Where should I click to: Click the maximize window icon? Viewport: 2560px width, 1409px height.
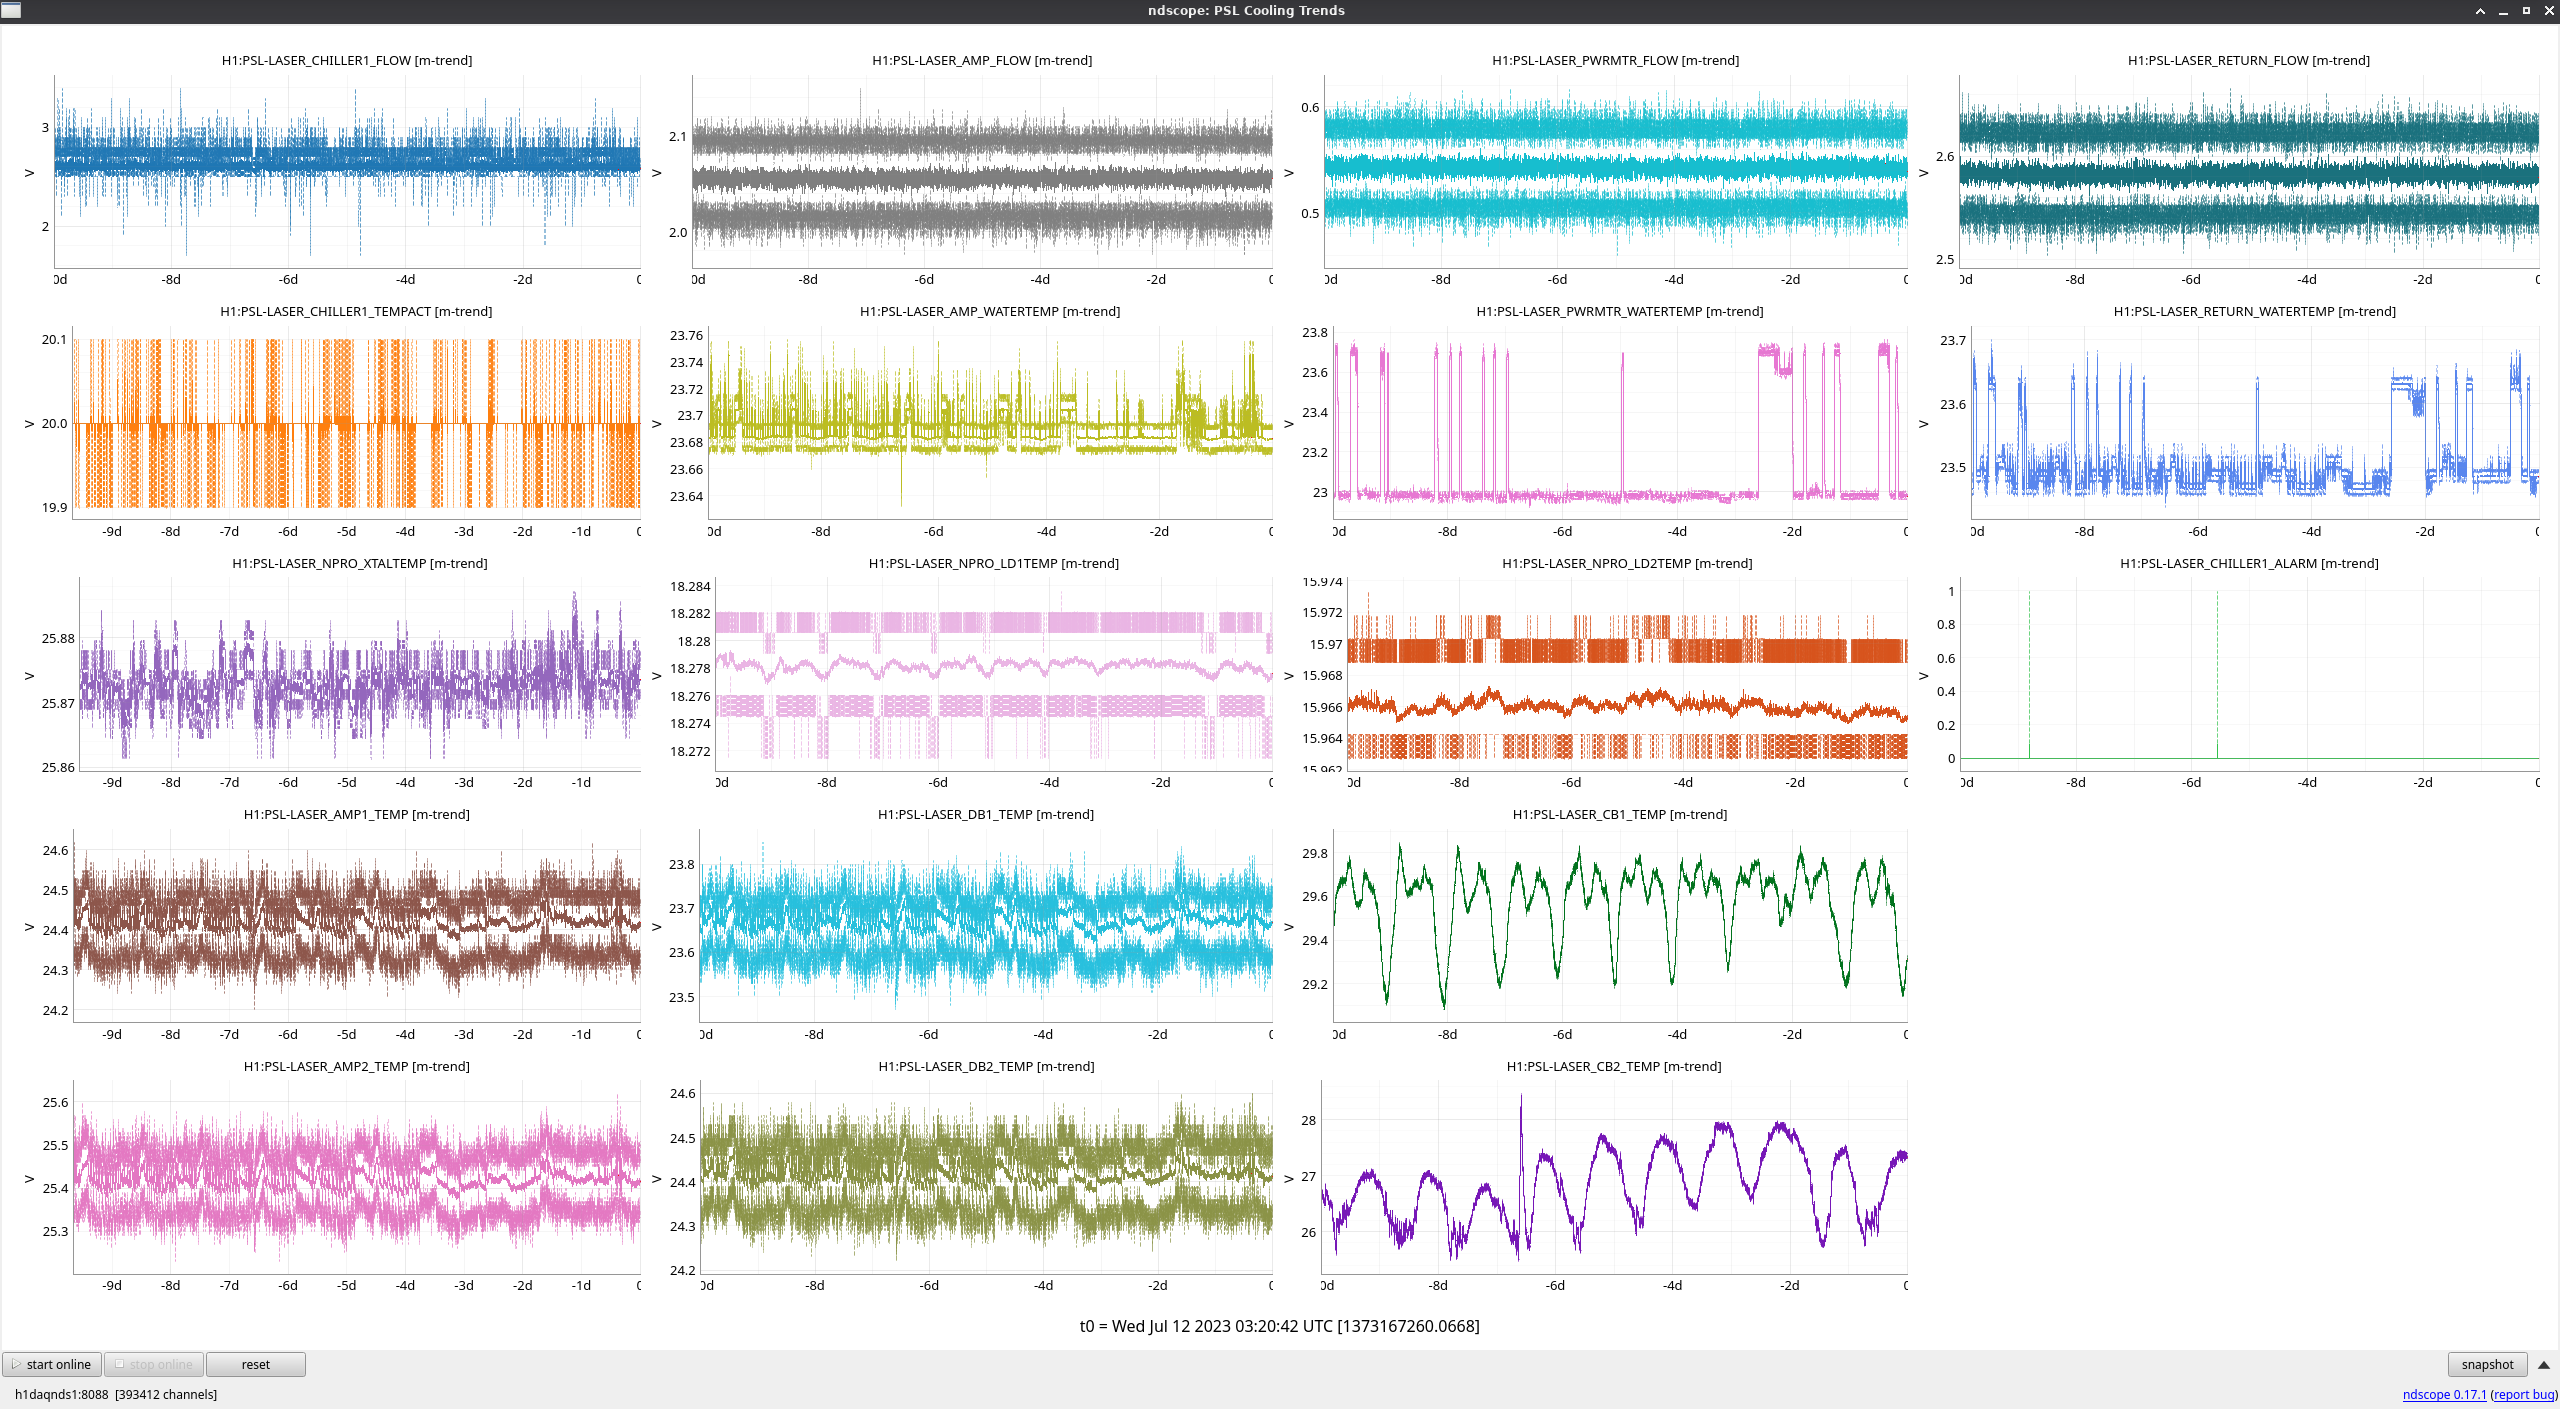point(2526,11)
